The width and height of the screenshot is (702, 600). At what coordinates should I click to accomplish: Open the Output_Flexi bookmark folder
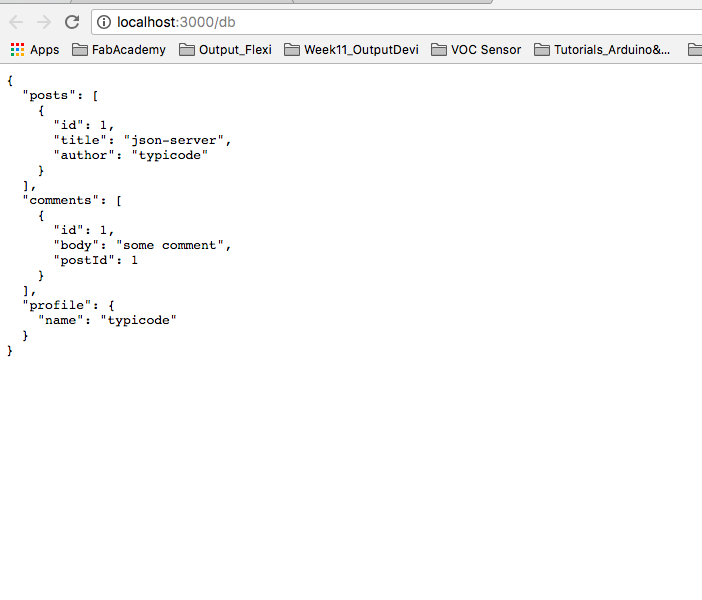225,49
